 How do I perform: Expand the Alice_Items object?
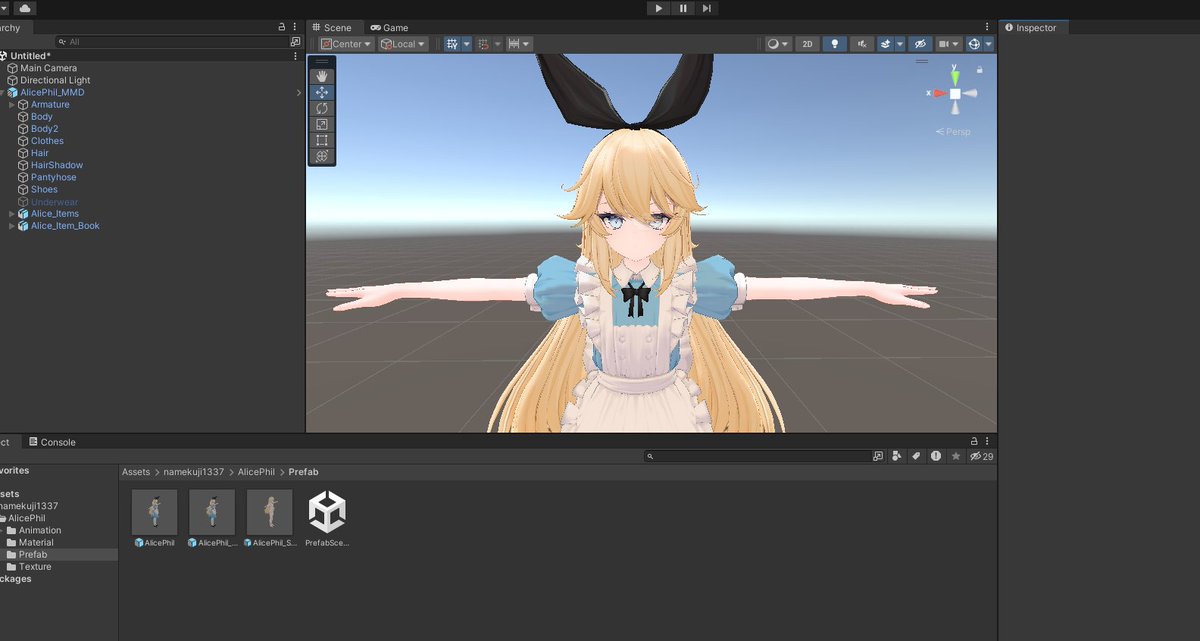[12, 214]
